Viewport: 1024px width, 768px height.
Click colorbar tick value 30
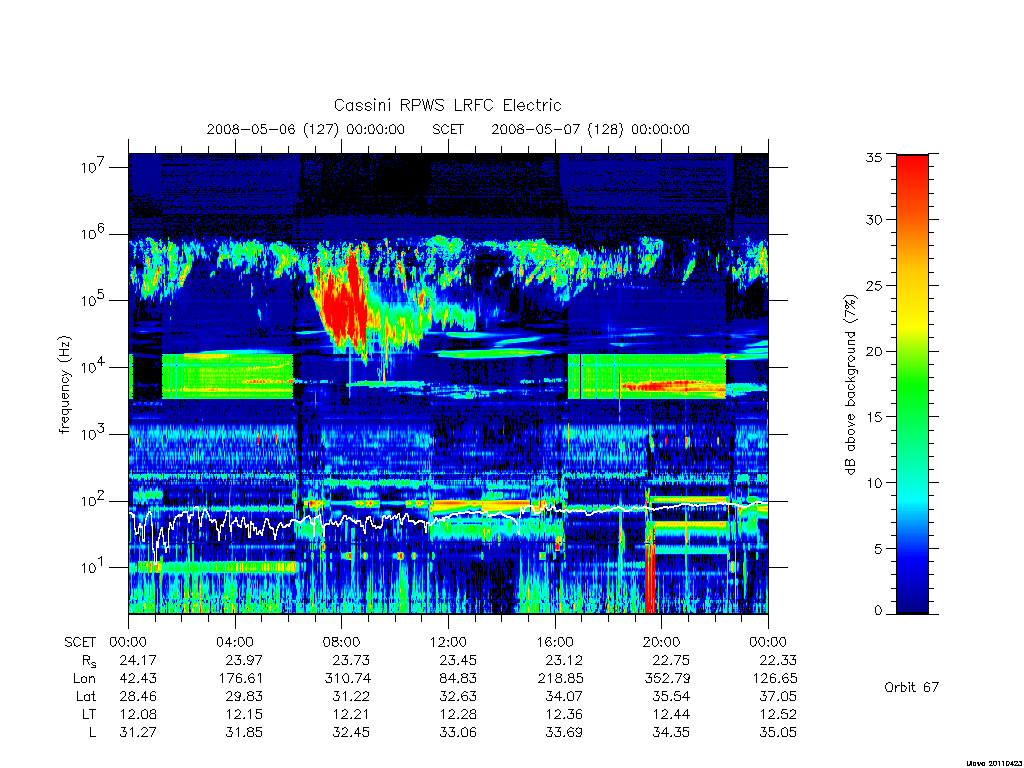874,220
